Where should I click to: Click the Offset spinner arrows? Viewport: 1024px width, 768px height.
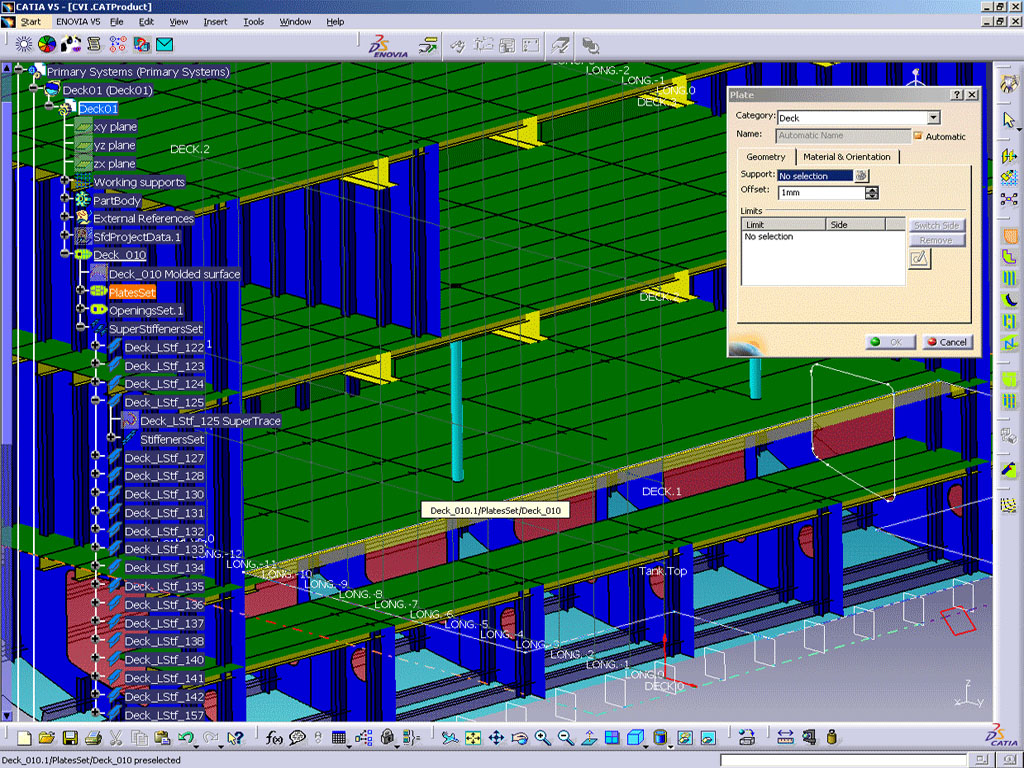click(872, 193)
